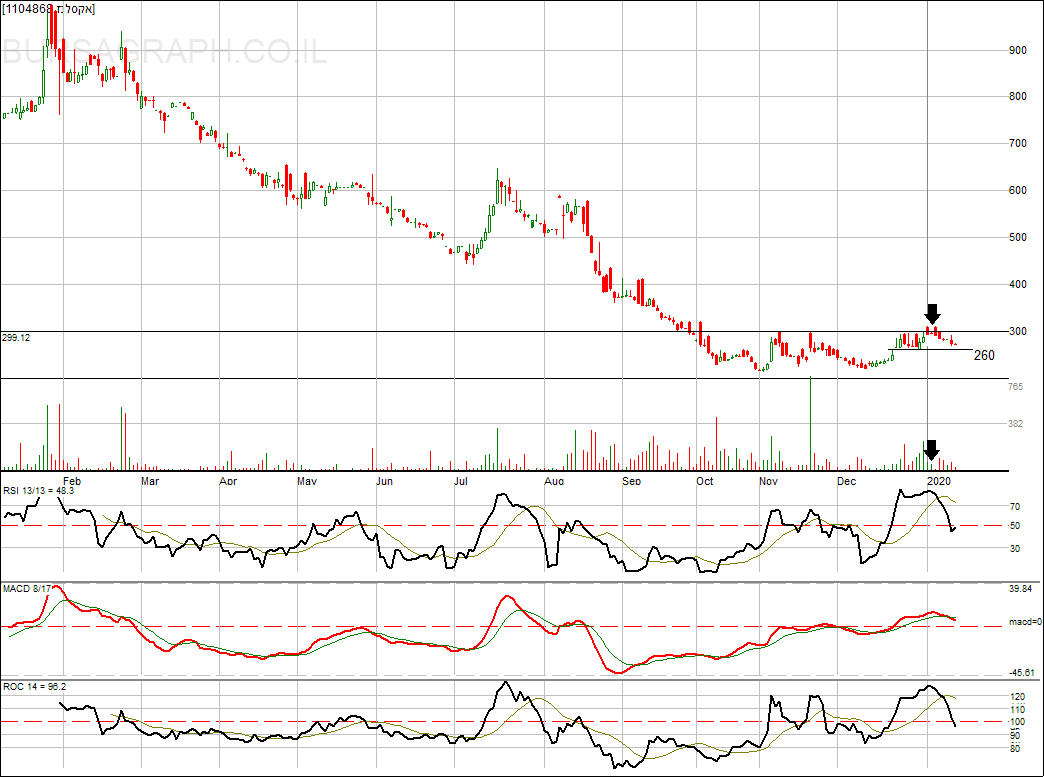The height and width of the screenshot is (777, 1044).
Task: Click the 'MACD 8/17' indicator label
Action: 27,589
